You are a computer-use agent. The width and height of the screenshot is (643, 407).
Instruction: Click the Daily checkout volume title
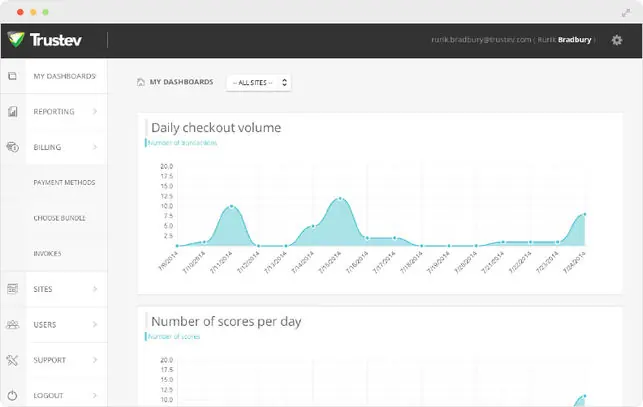(x=216, y=128)
